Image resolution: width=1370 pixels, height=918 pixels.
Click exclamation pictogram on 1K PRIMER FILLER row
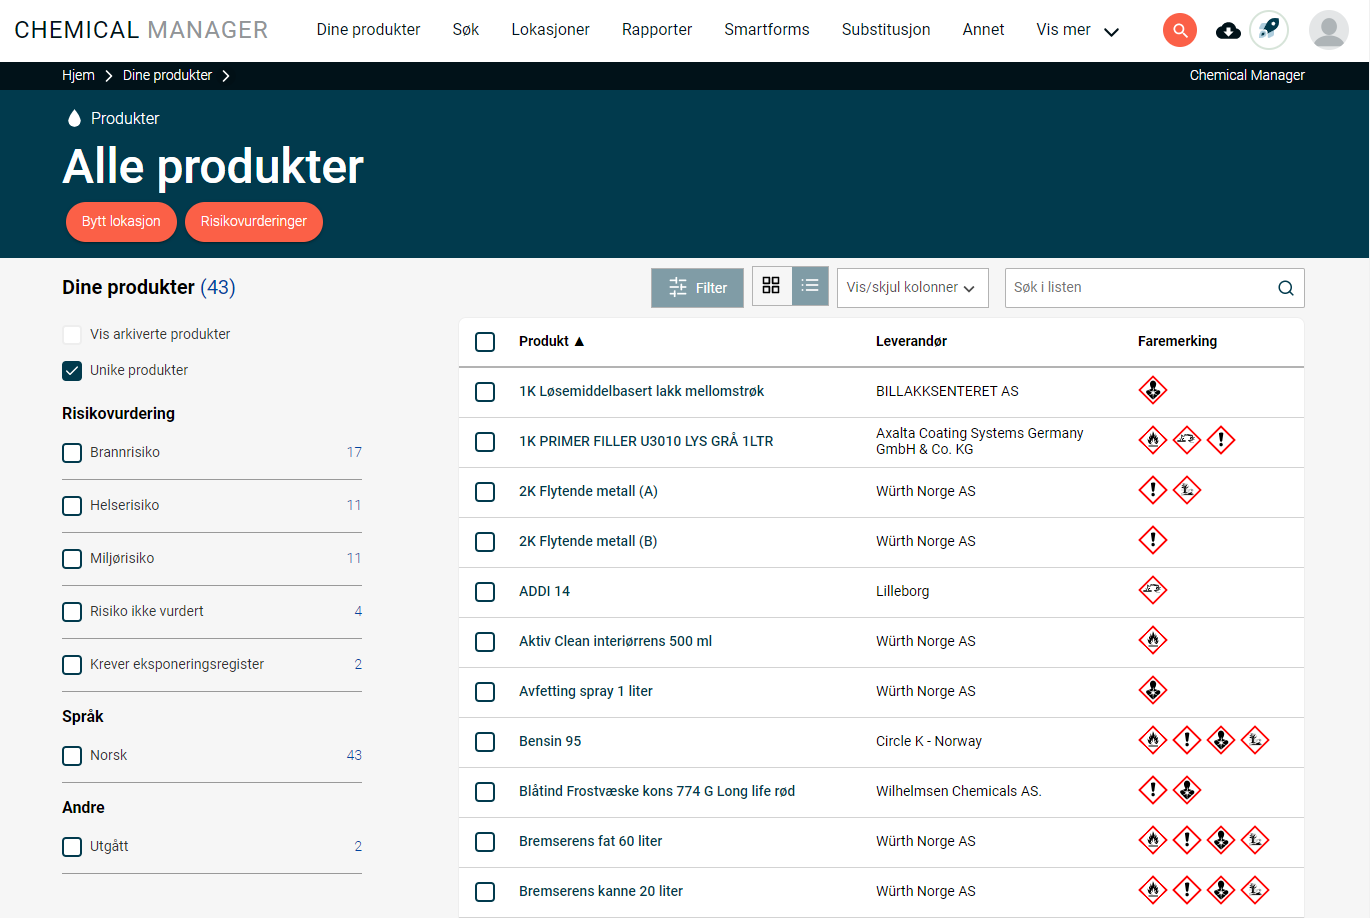pos(1221,440)
